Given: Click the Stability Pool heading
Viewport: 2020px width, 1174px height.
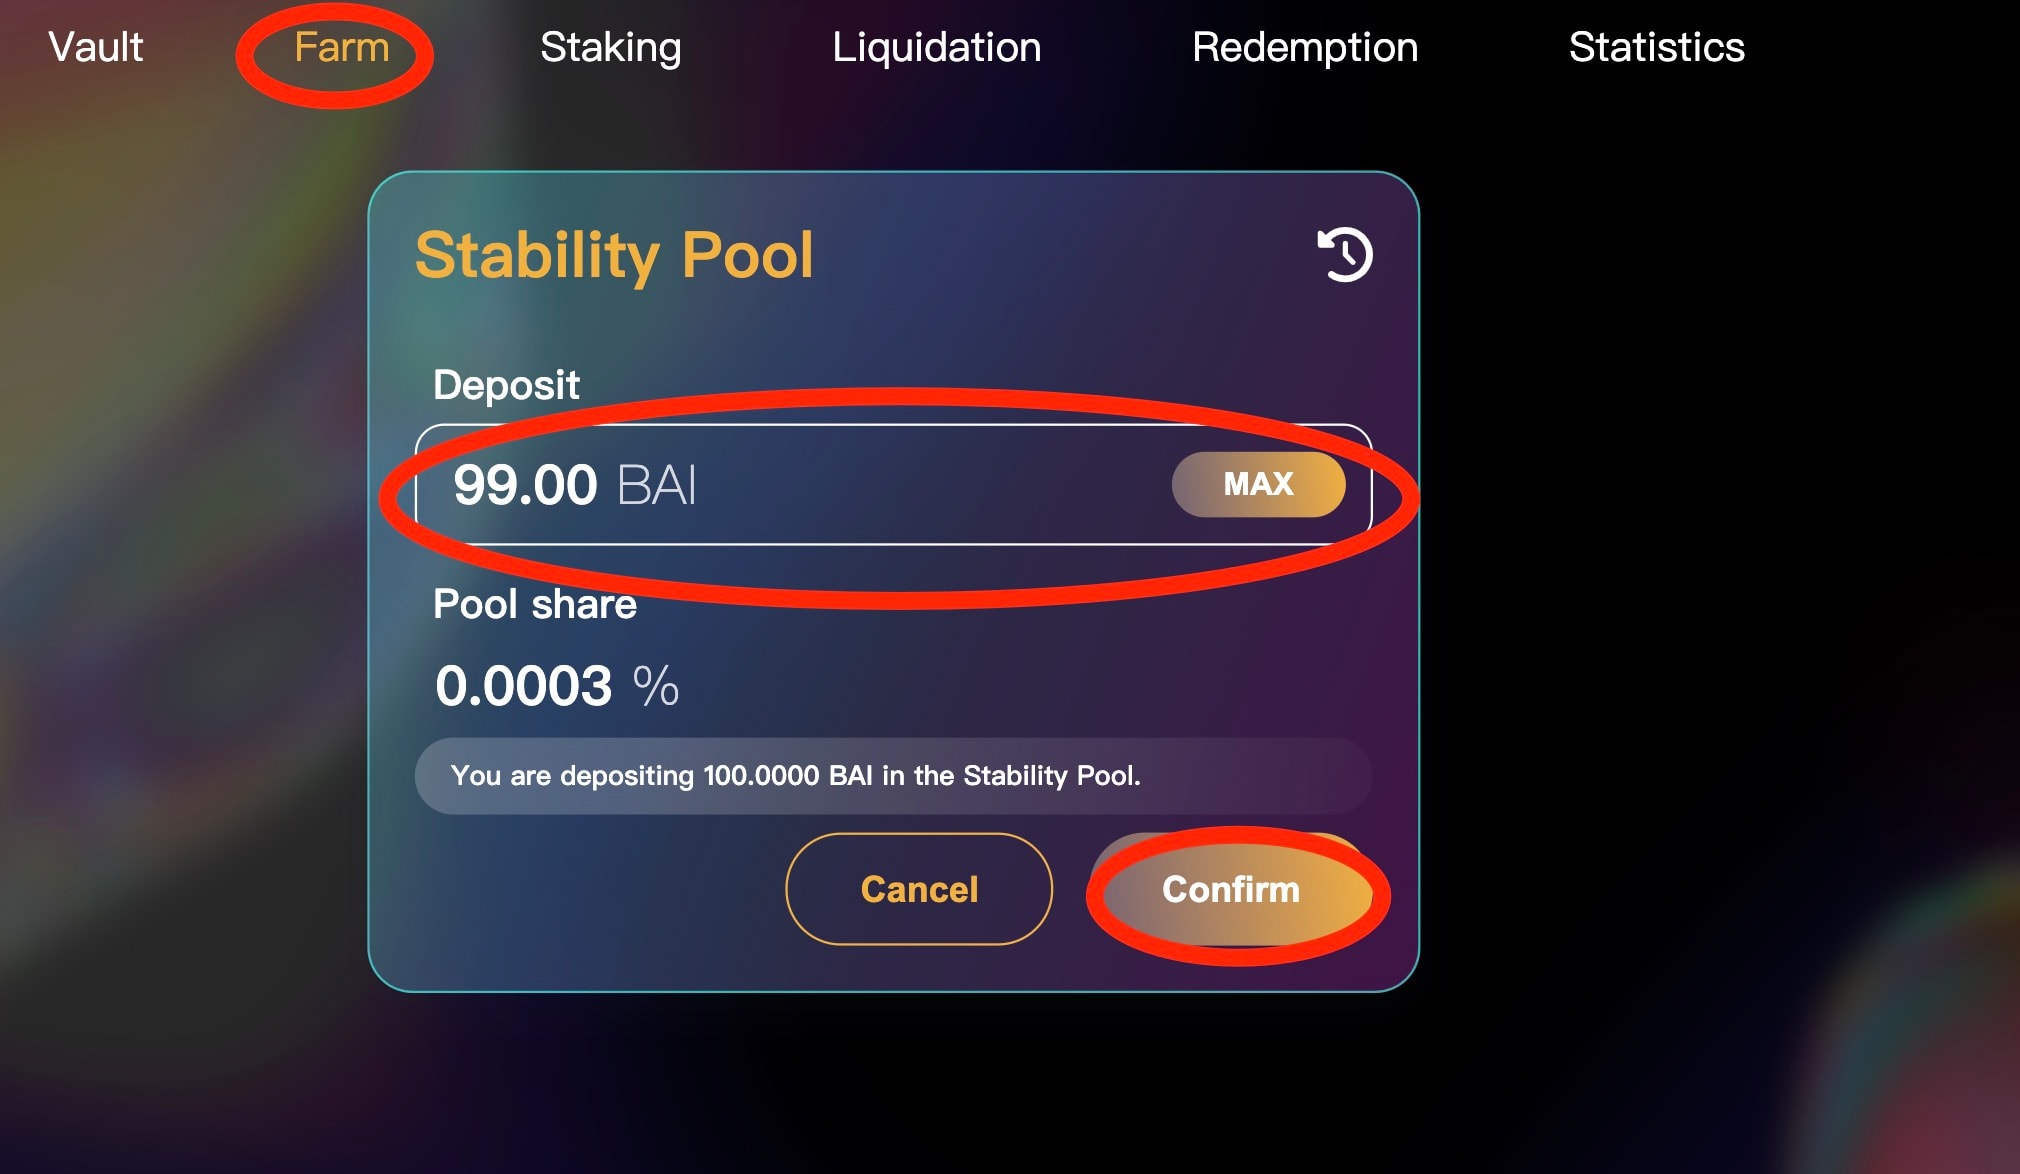Looking at the screenshot, I should coord(614,255).
